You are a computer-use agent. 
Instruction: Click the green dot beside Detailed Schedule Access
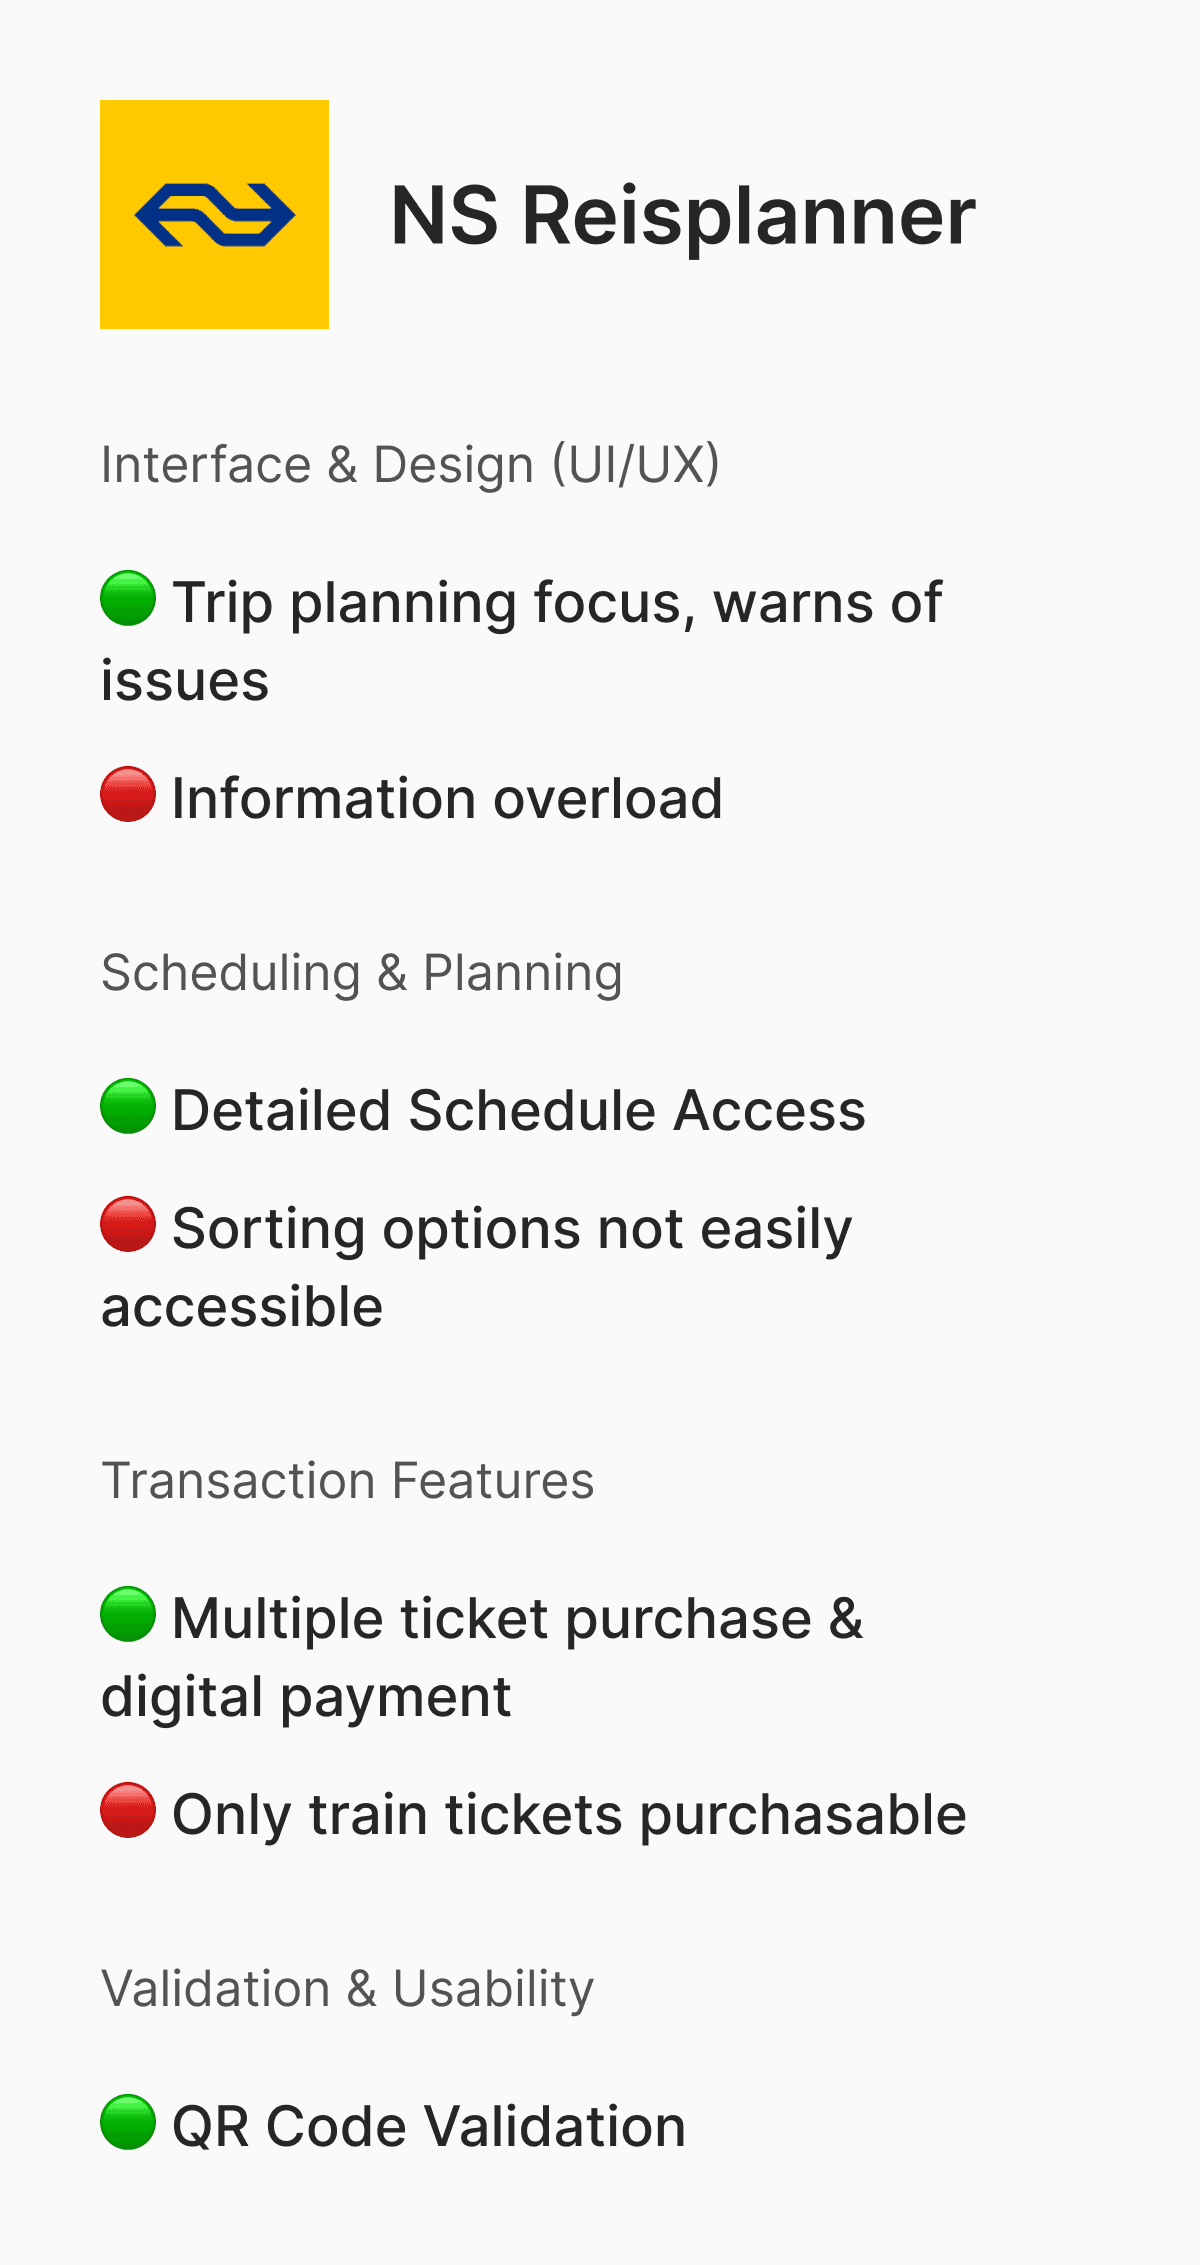tap(128, 1106)
